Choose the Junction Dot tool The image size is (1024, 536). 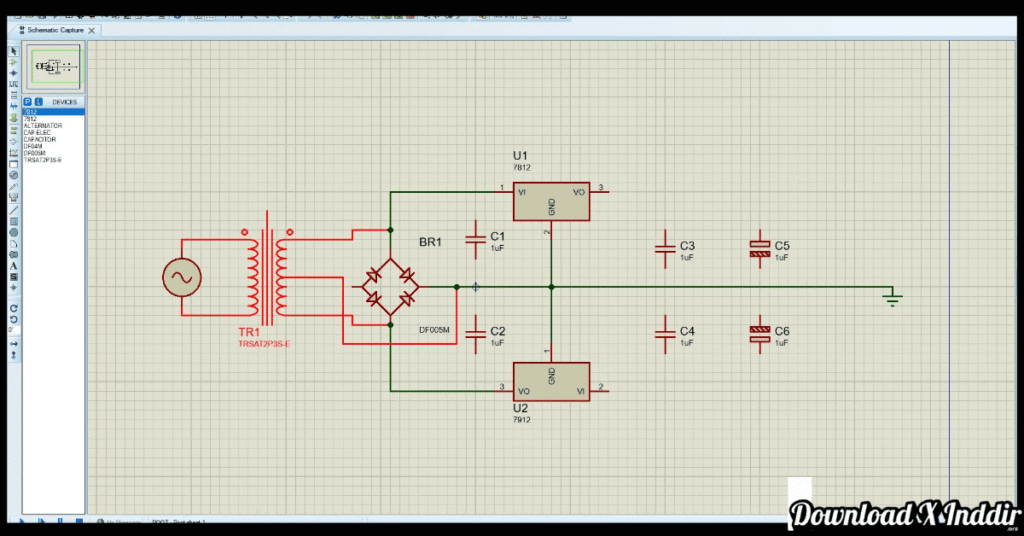tap(14, 73)
